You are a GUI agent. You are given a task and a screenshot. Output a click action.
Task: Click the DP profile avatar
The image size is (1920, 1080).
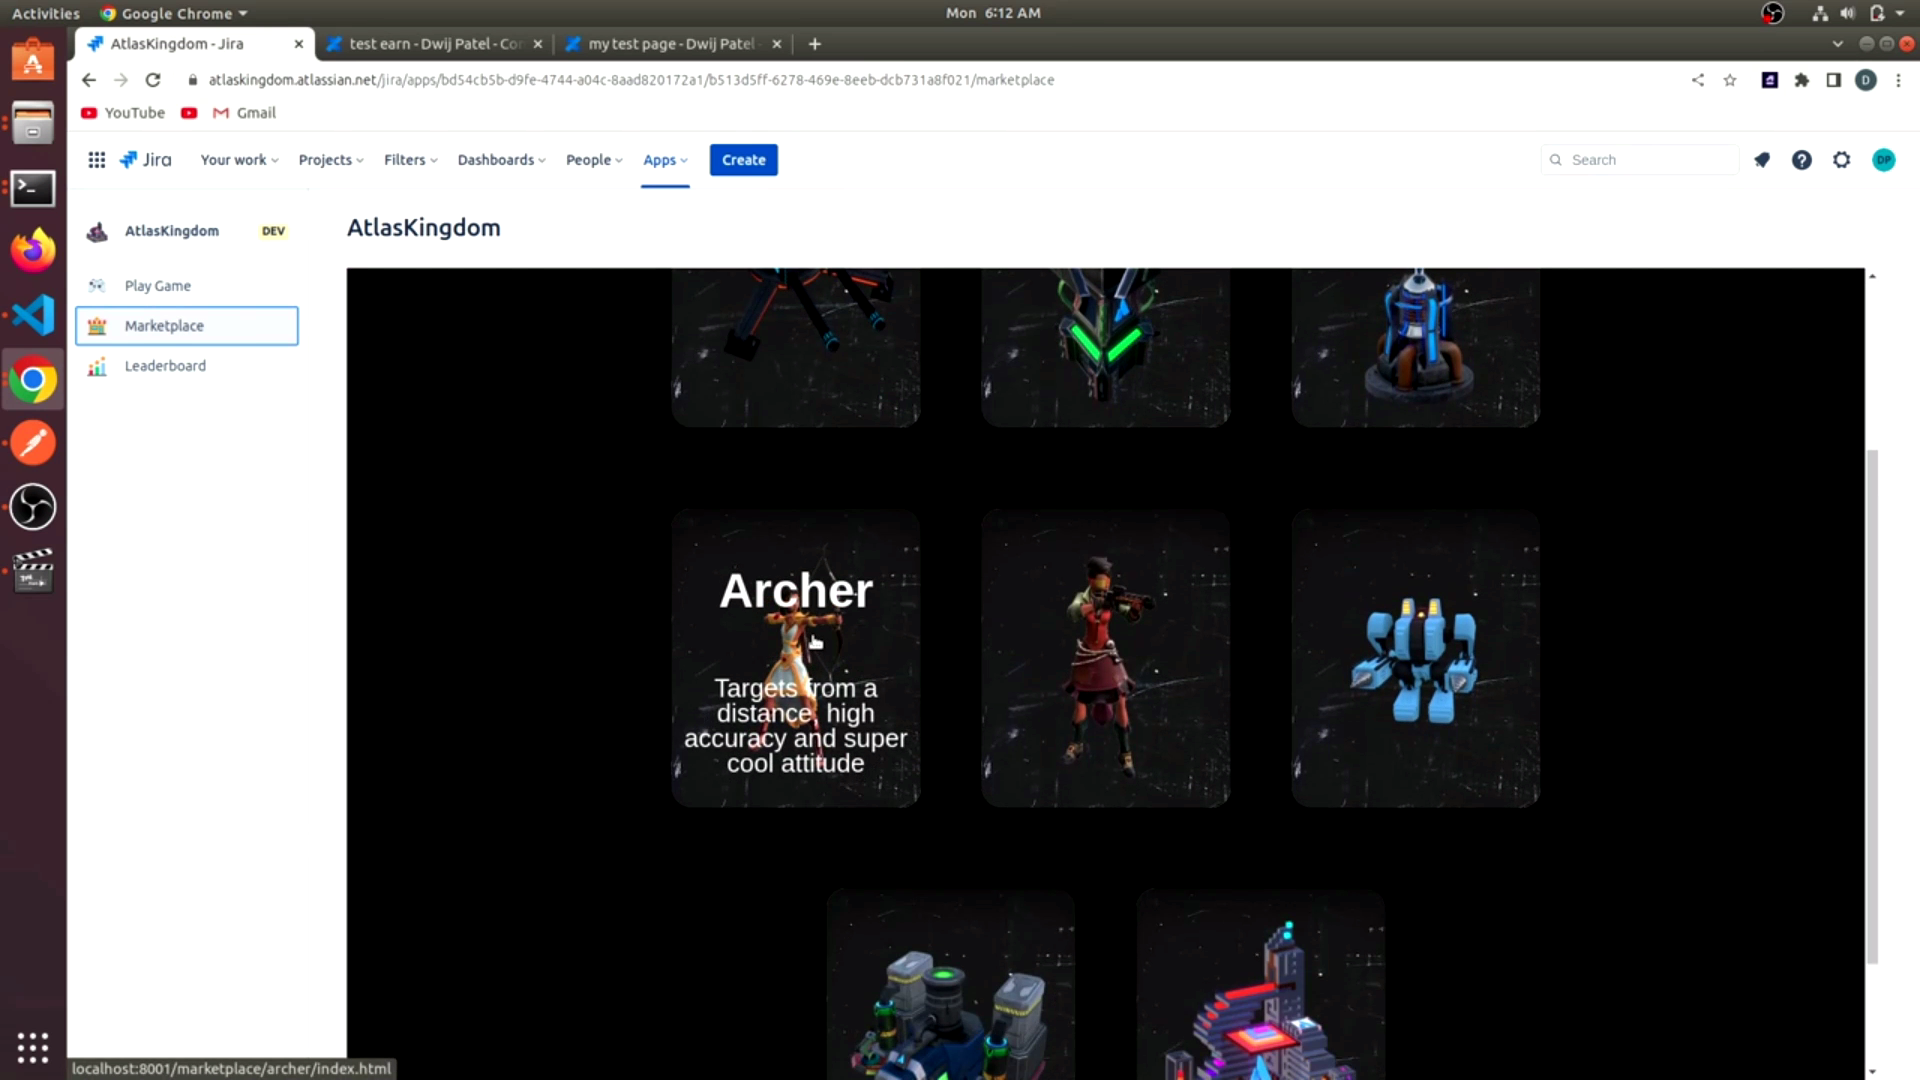[x=1883, y=160]
